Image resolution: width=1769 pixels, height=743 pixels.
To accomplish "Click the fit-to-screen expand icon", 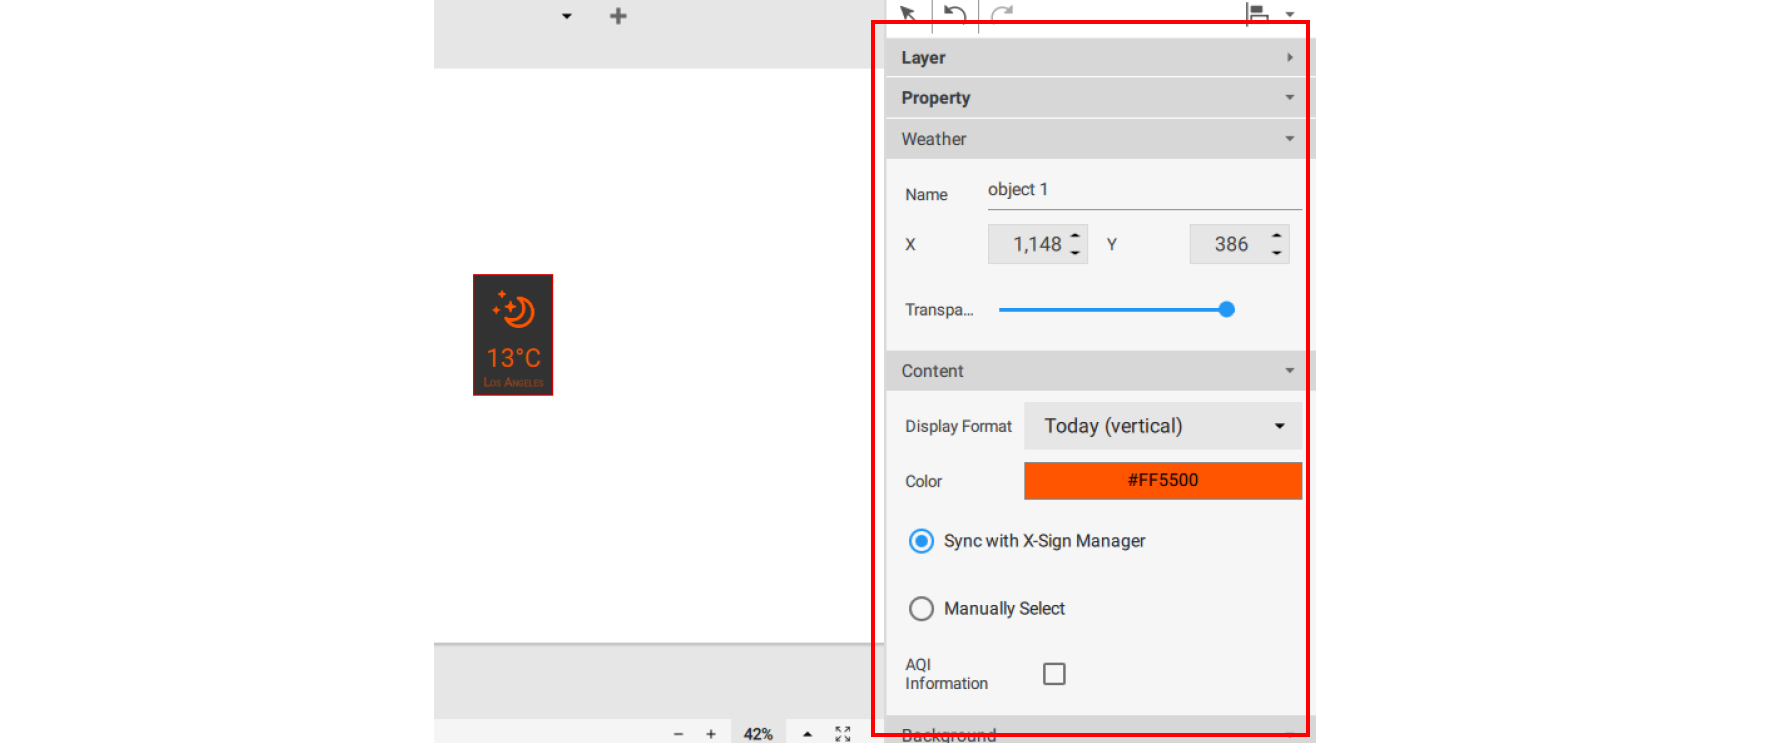I will (x=843, y=734).
